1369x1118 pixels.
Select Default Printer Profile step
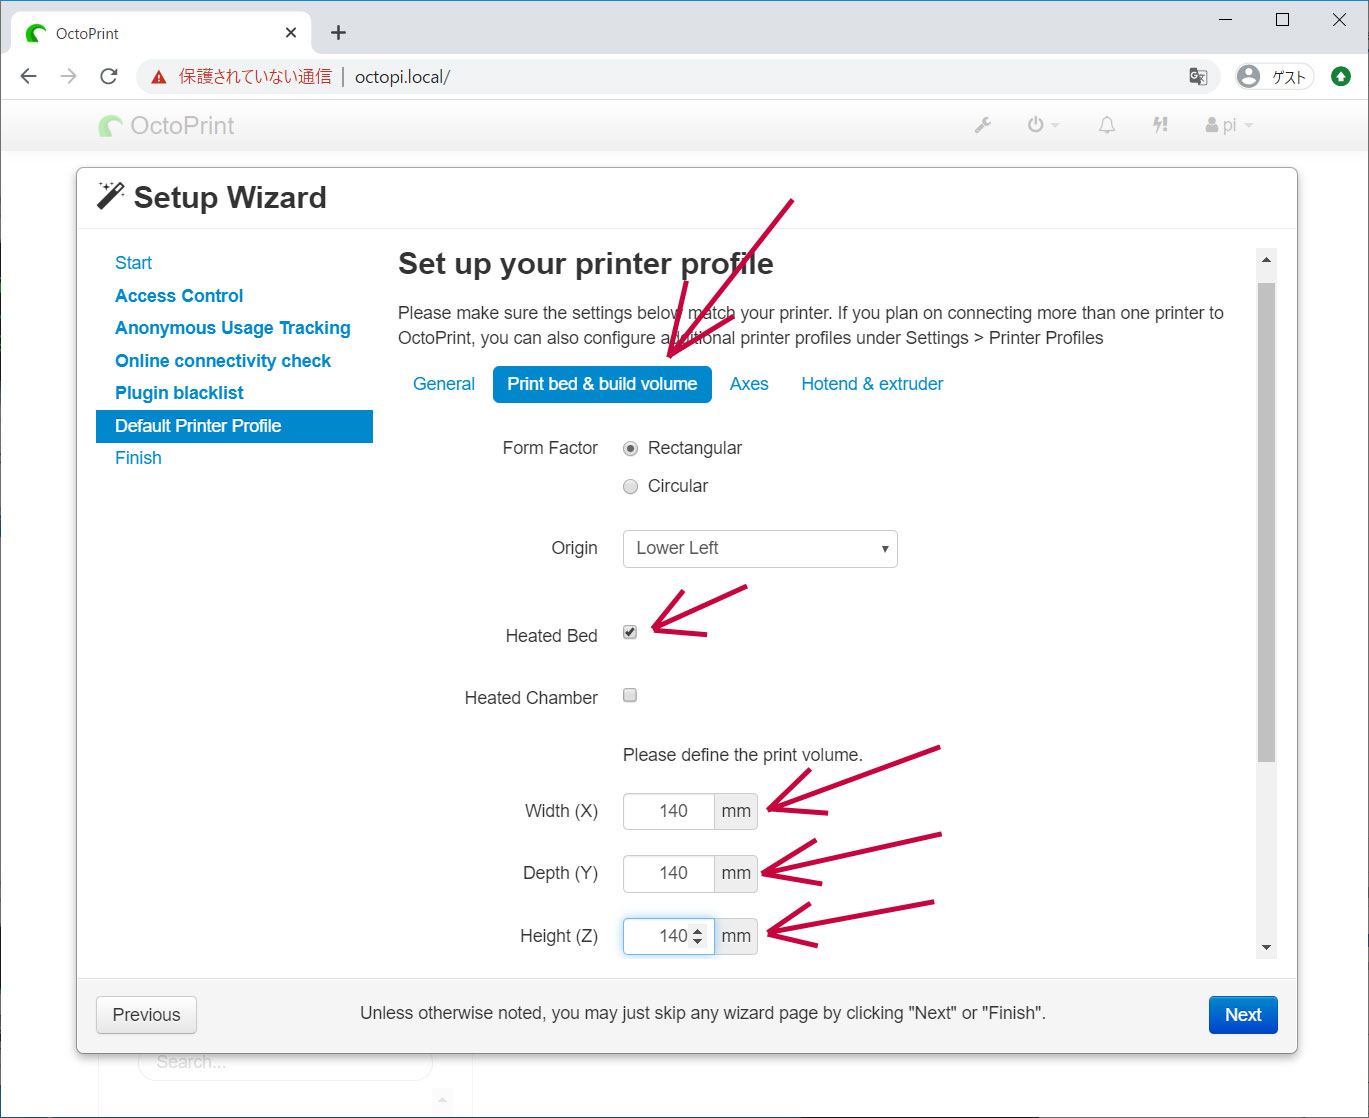point(234,426)
